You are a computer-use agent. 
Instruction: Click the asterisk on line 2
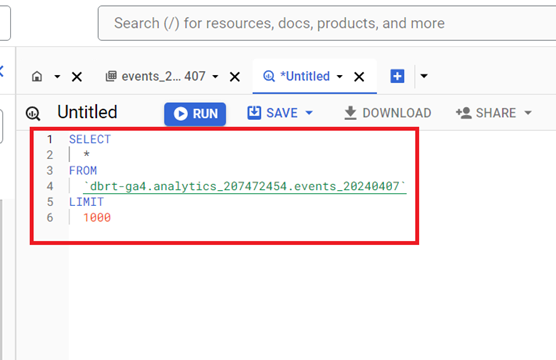pyautogui.click(x=87, y=154)
